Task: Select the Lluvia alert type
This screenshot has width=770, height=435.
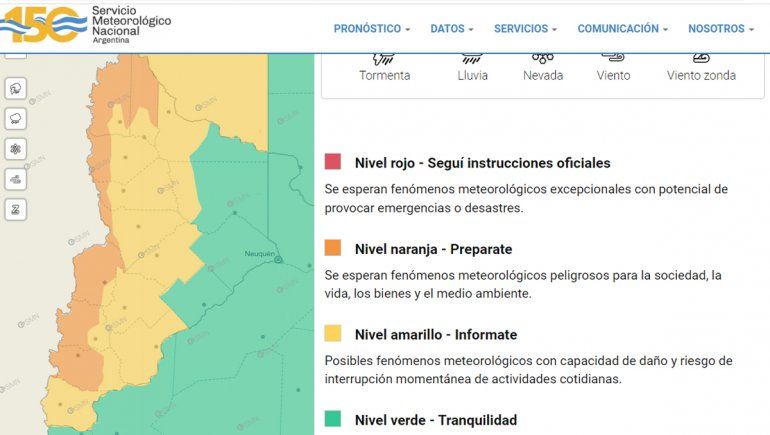Action: click(473, 66)
